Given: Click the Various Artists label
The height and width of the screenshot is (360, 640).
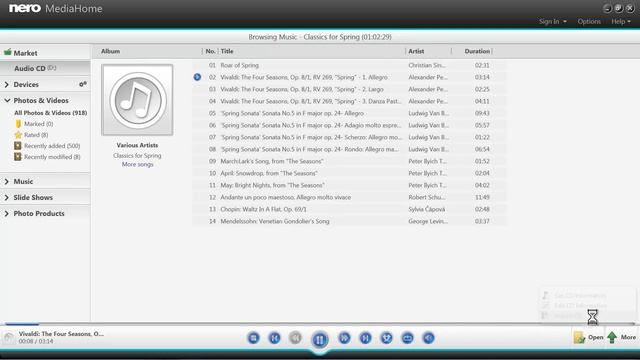Looking at the screenshot, I should (137, 145).
